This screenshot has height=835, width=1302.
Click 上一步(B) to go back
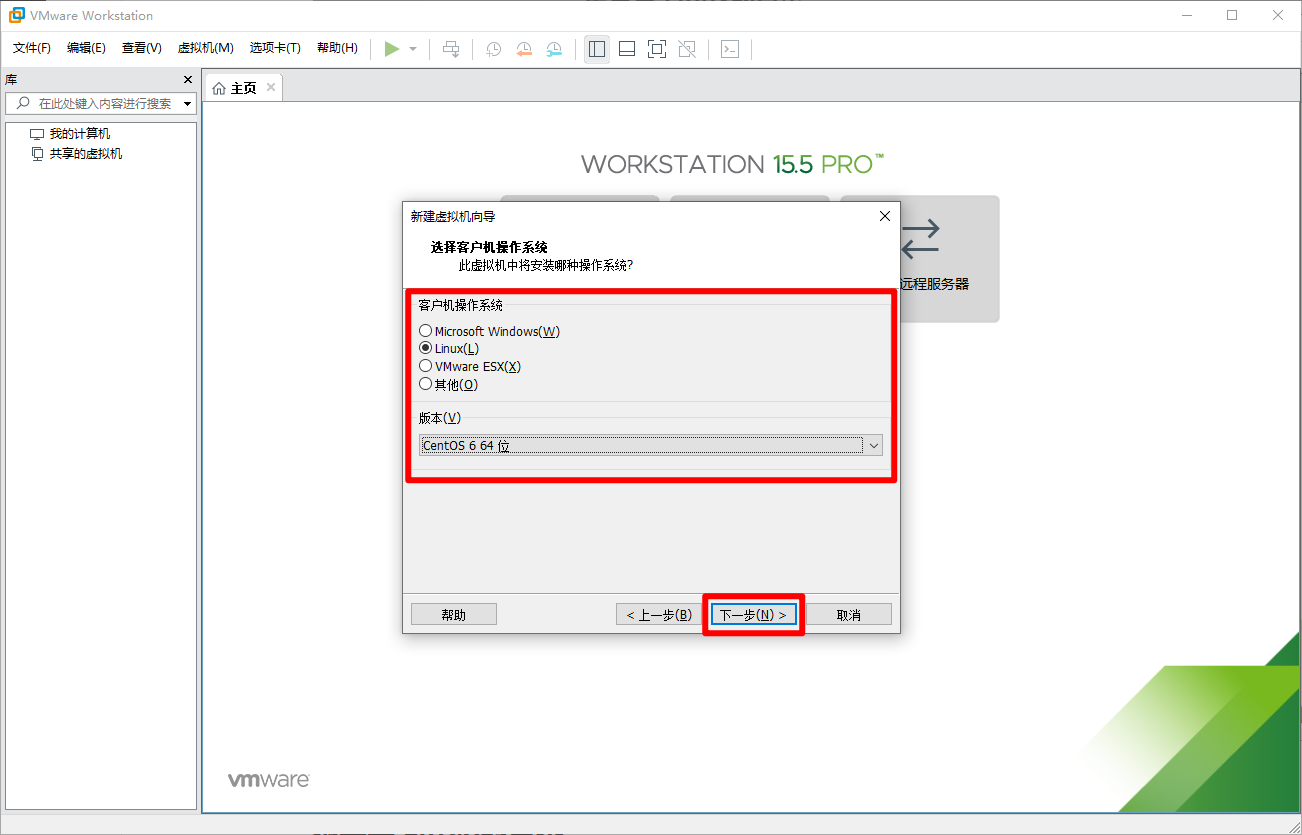[659, 614]
